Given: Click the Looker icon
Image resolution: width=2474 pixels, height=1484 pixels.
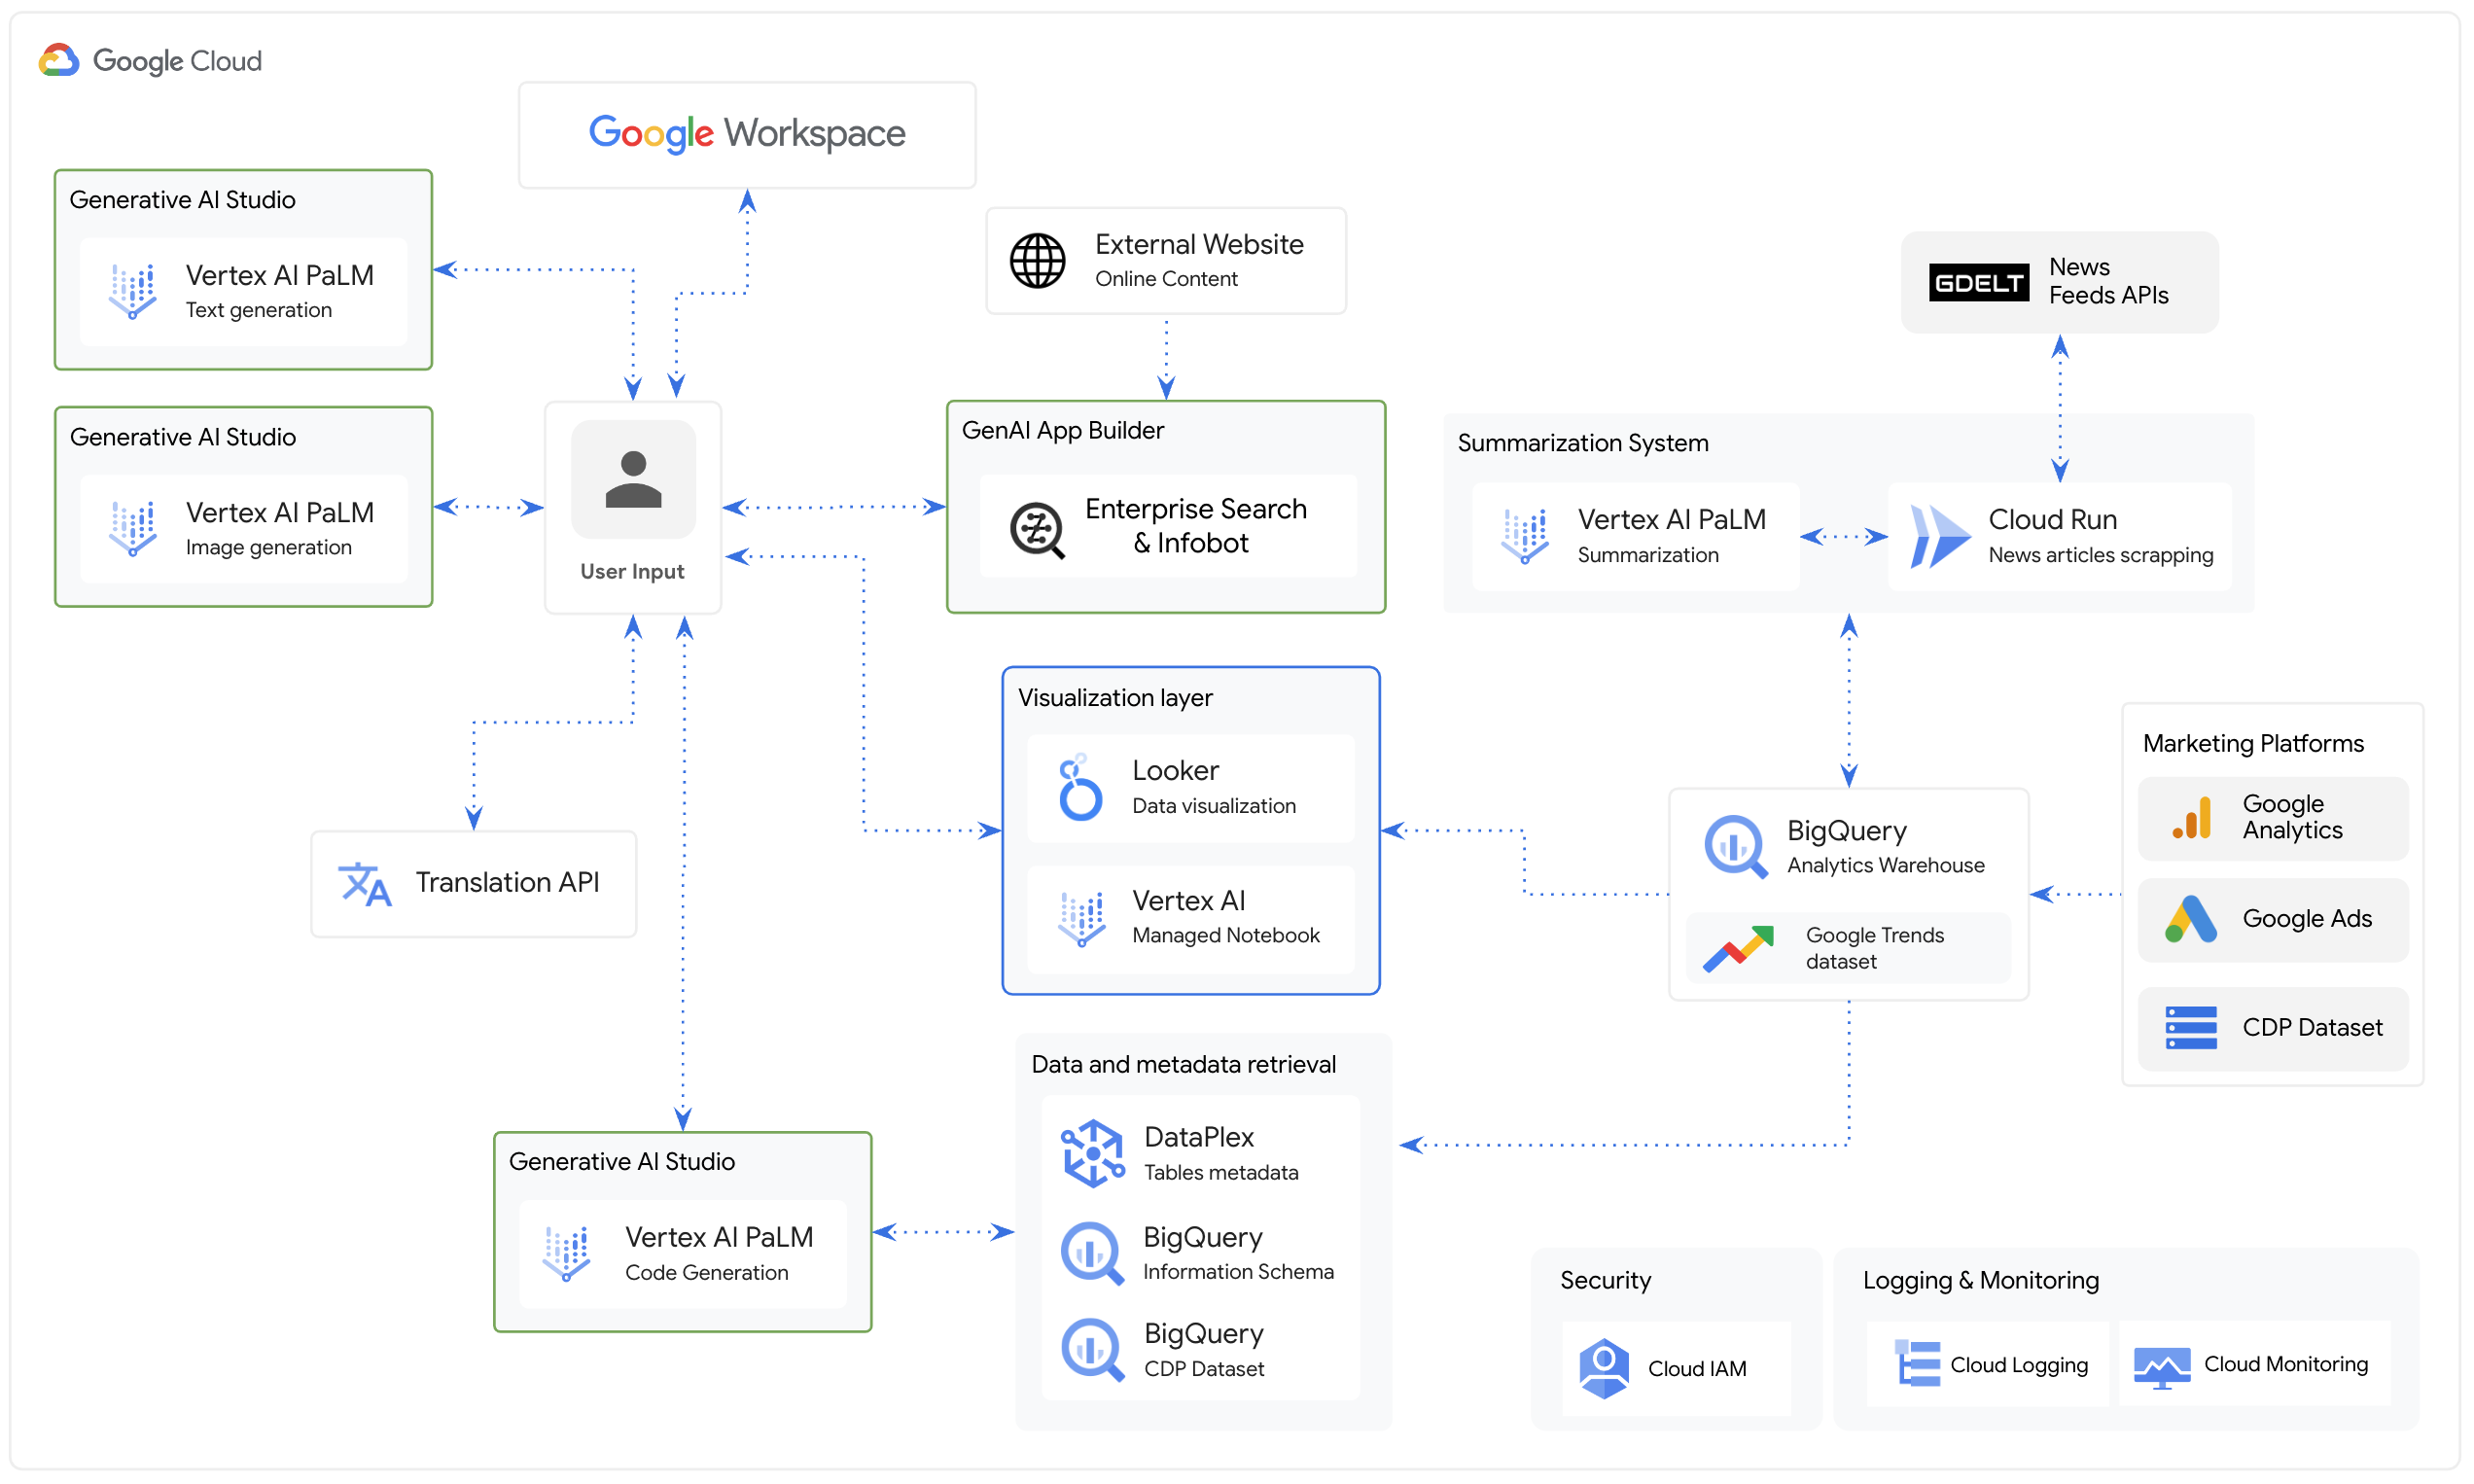Looking at the screenshot, I should [x=1081, y=788].
